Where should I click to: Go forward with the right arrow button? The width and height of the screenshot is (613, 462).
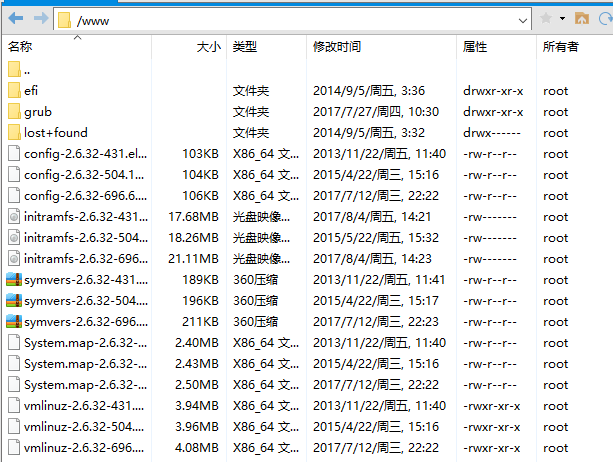(41, 18)
